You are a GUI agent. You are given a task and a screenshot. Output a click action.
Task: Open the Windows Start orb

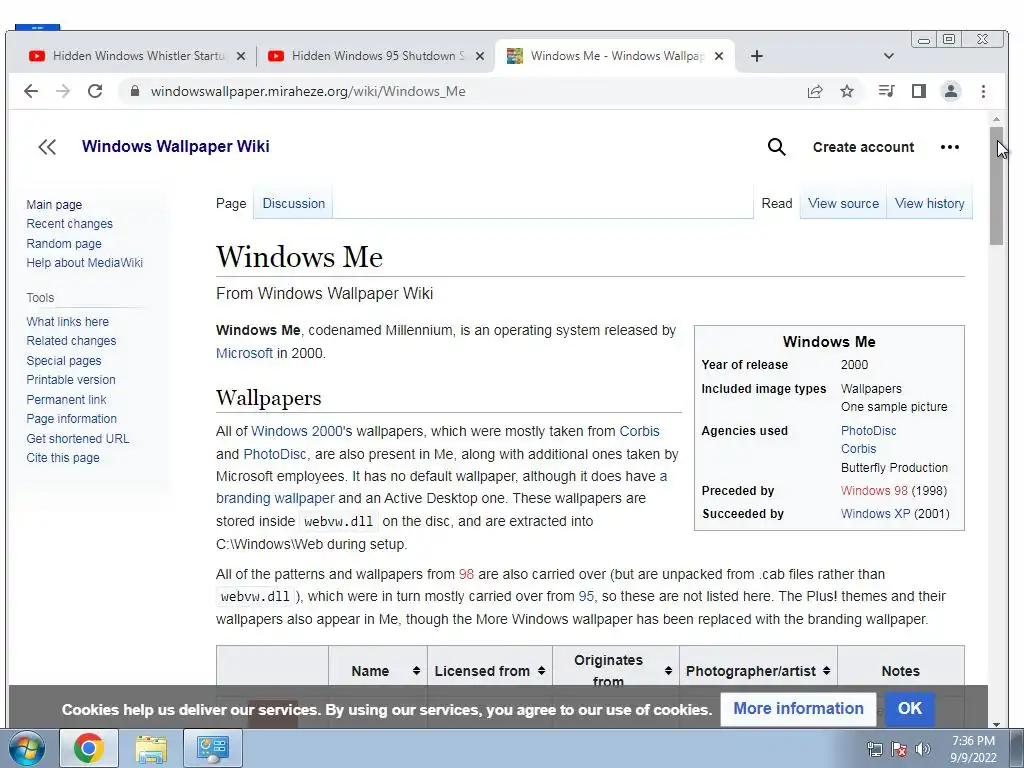[26, 748]
